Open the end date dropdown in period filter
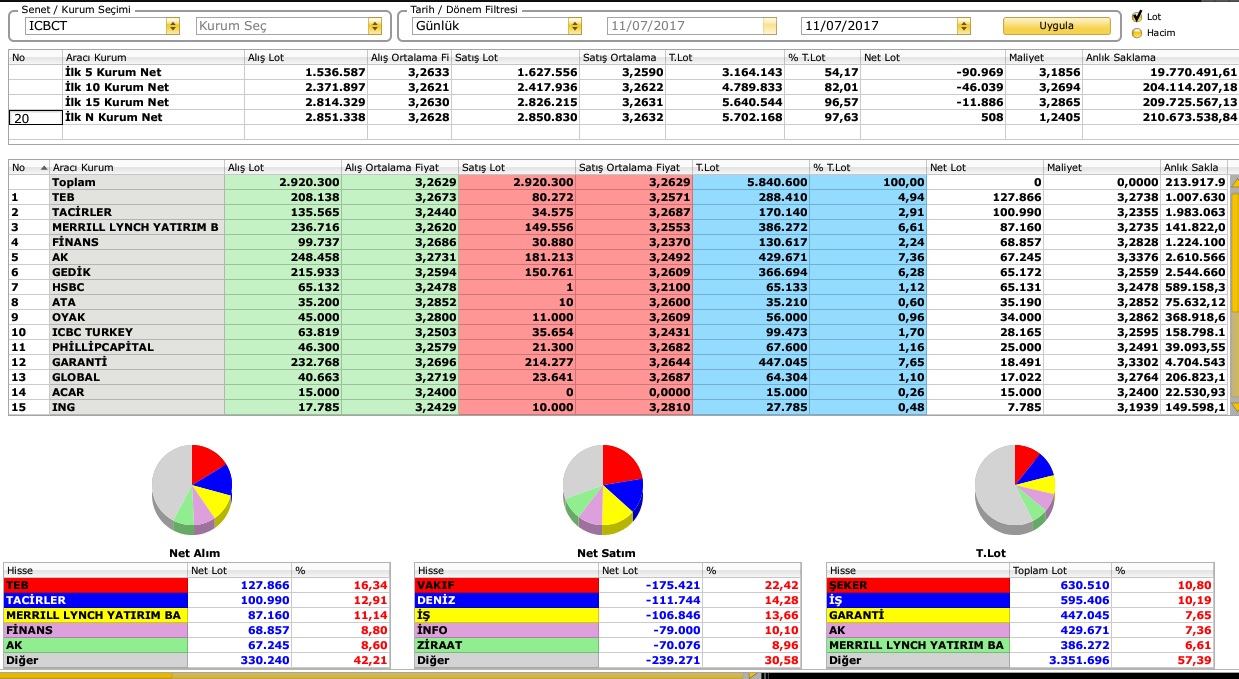The image size is (1239, 679). (x=964, y=26)
